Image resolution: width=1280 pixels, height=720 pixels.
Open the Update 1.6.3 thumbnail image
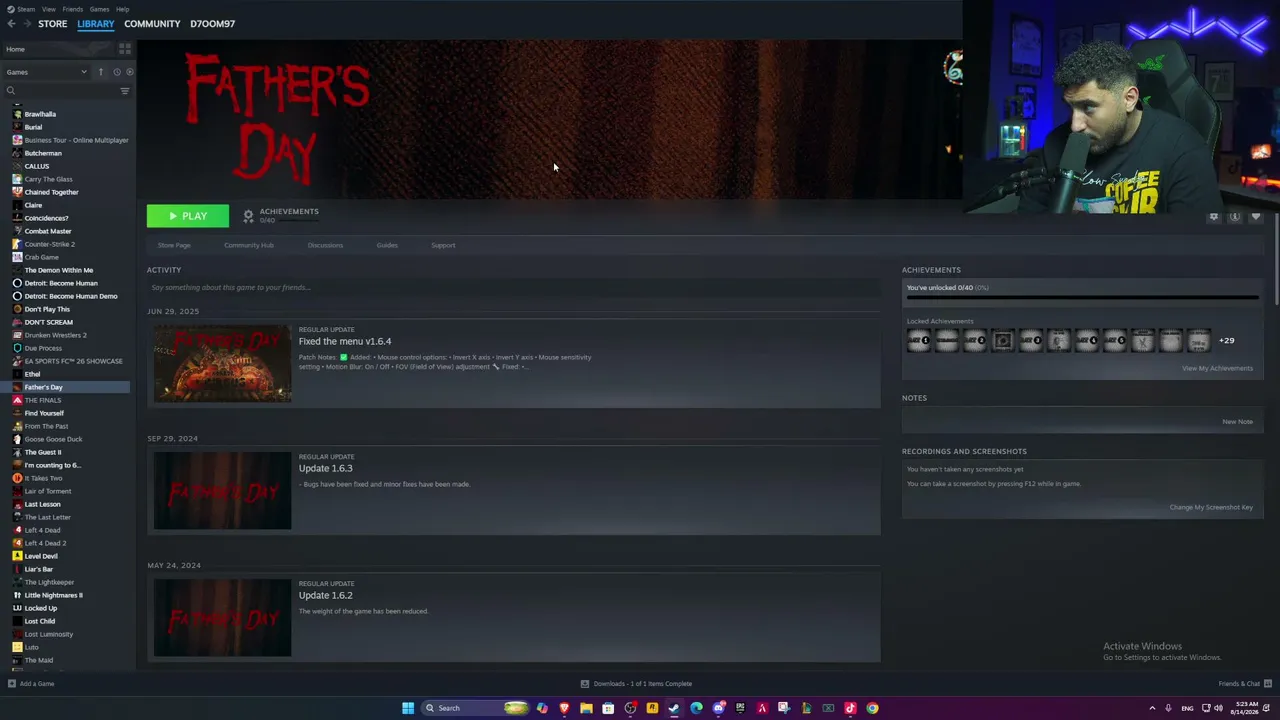coord(222,491)
